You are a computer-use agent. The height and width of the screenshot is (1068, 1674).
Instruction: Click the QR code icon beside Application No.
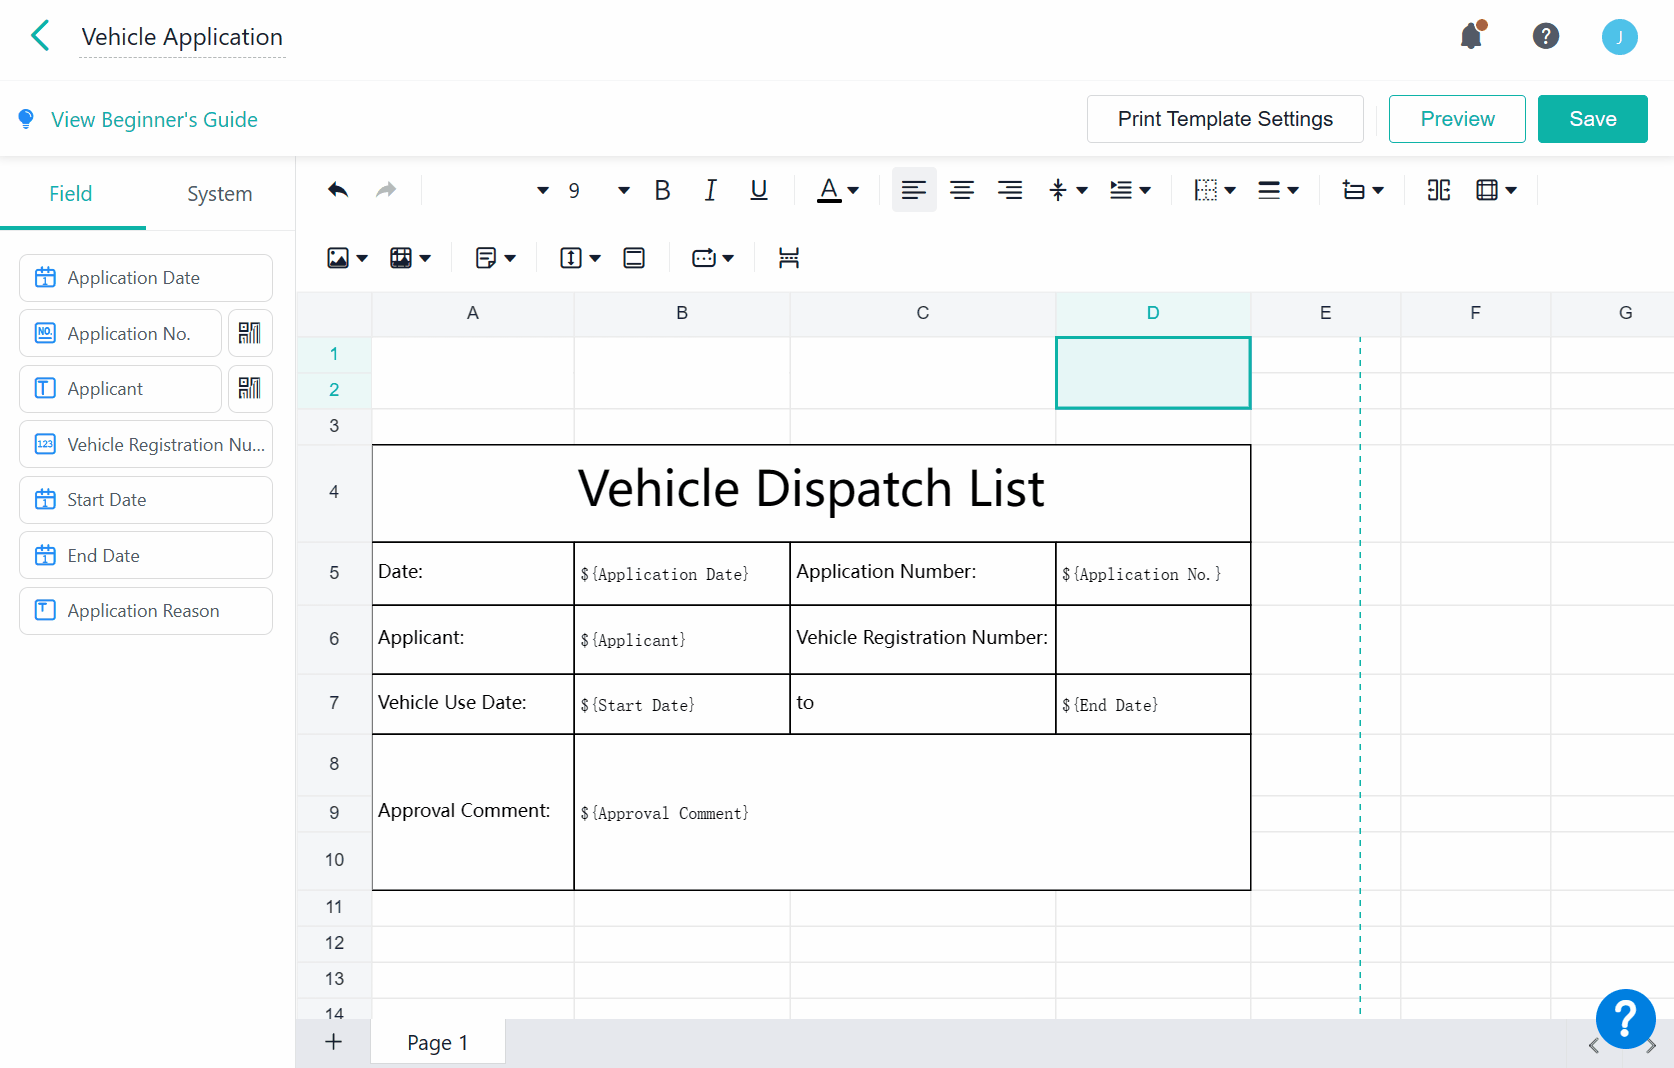click(x=250, y=333)
